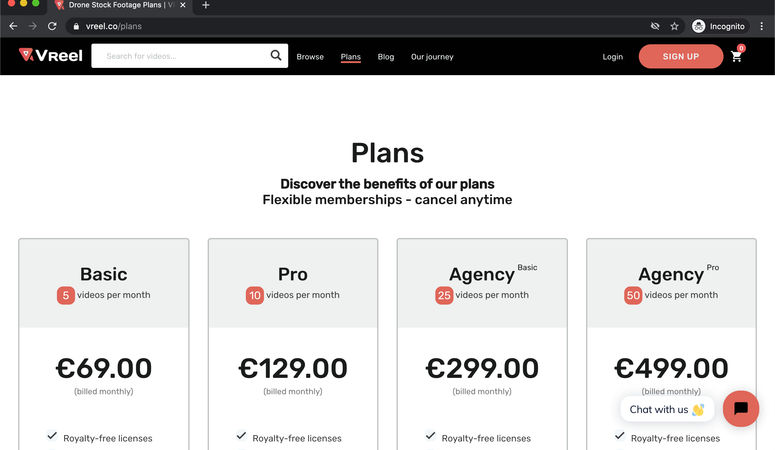Screen dimensions: 775x450
Task: Bookmark page with the star icon
Action: [x=674, y=26]
